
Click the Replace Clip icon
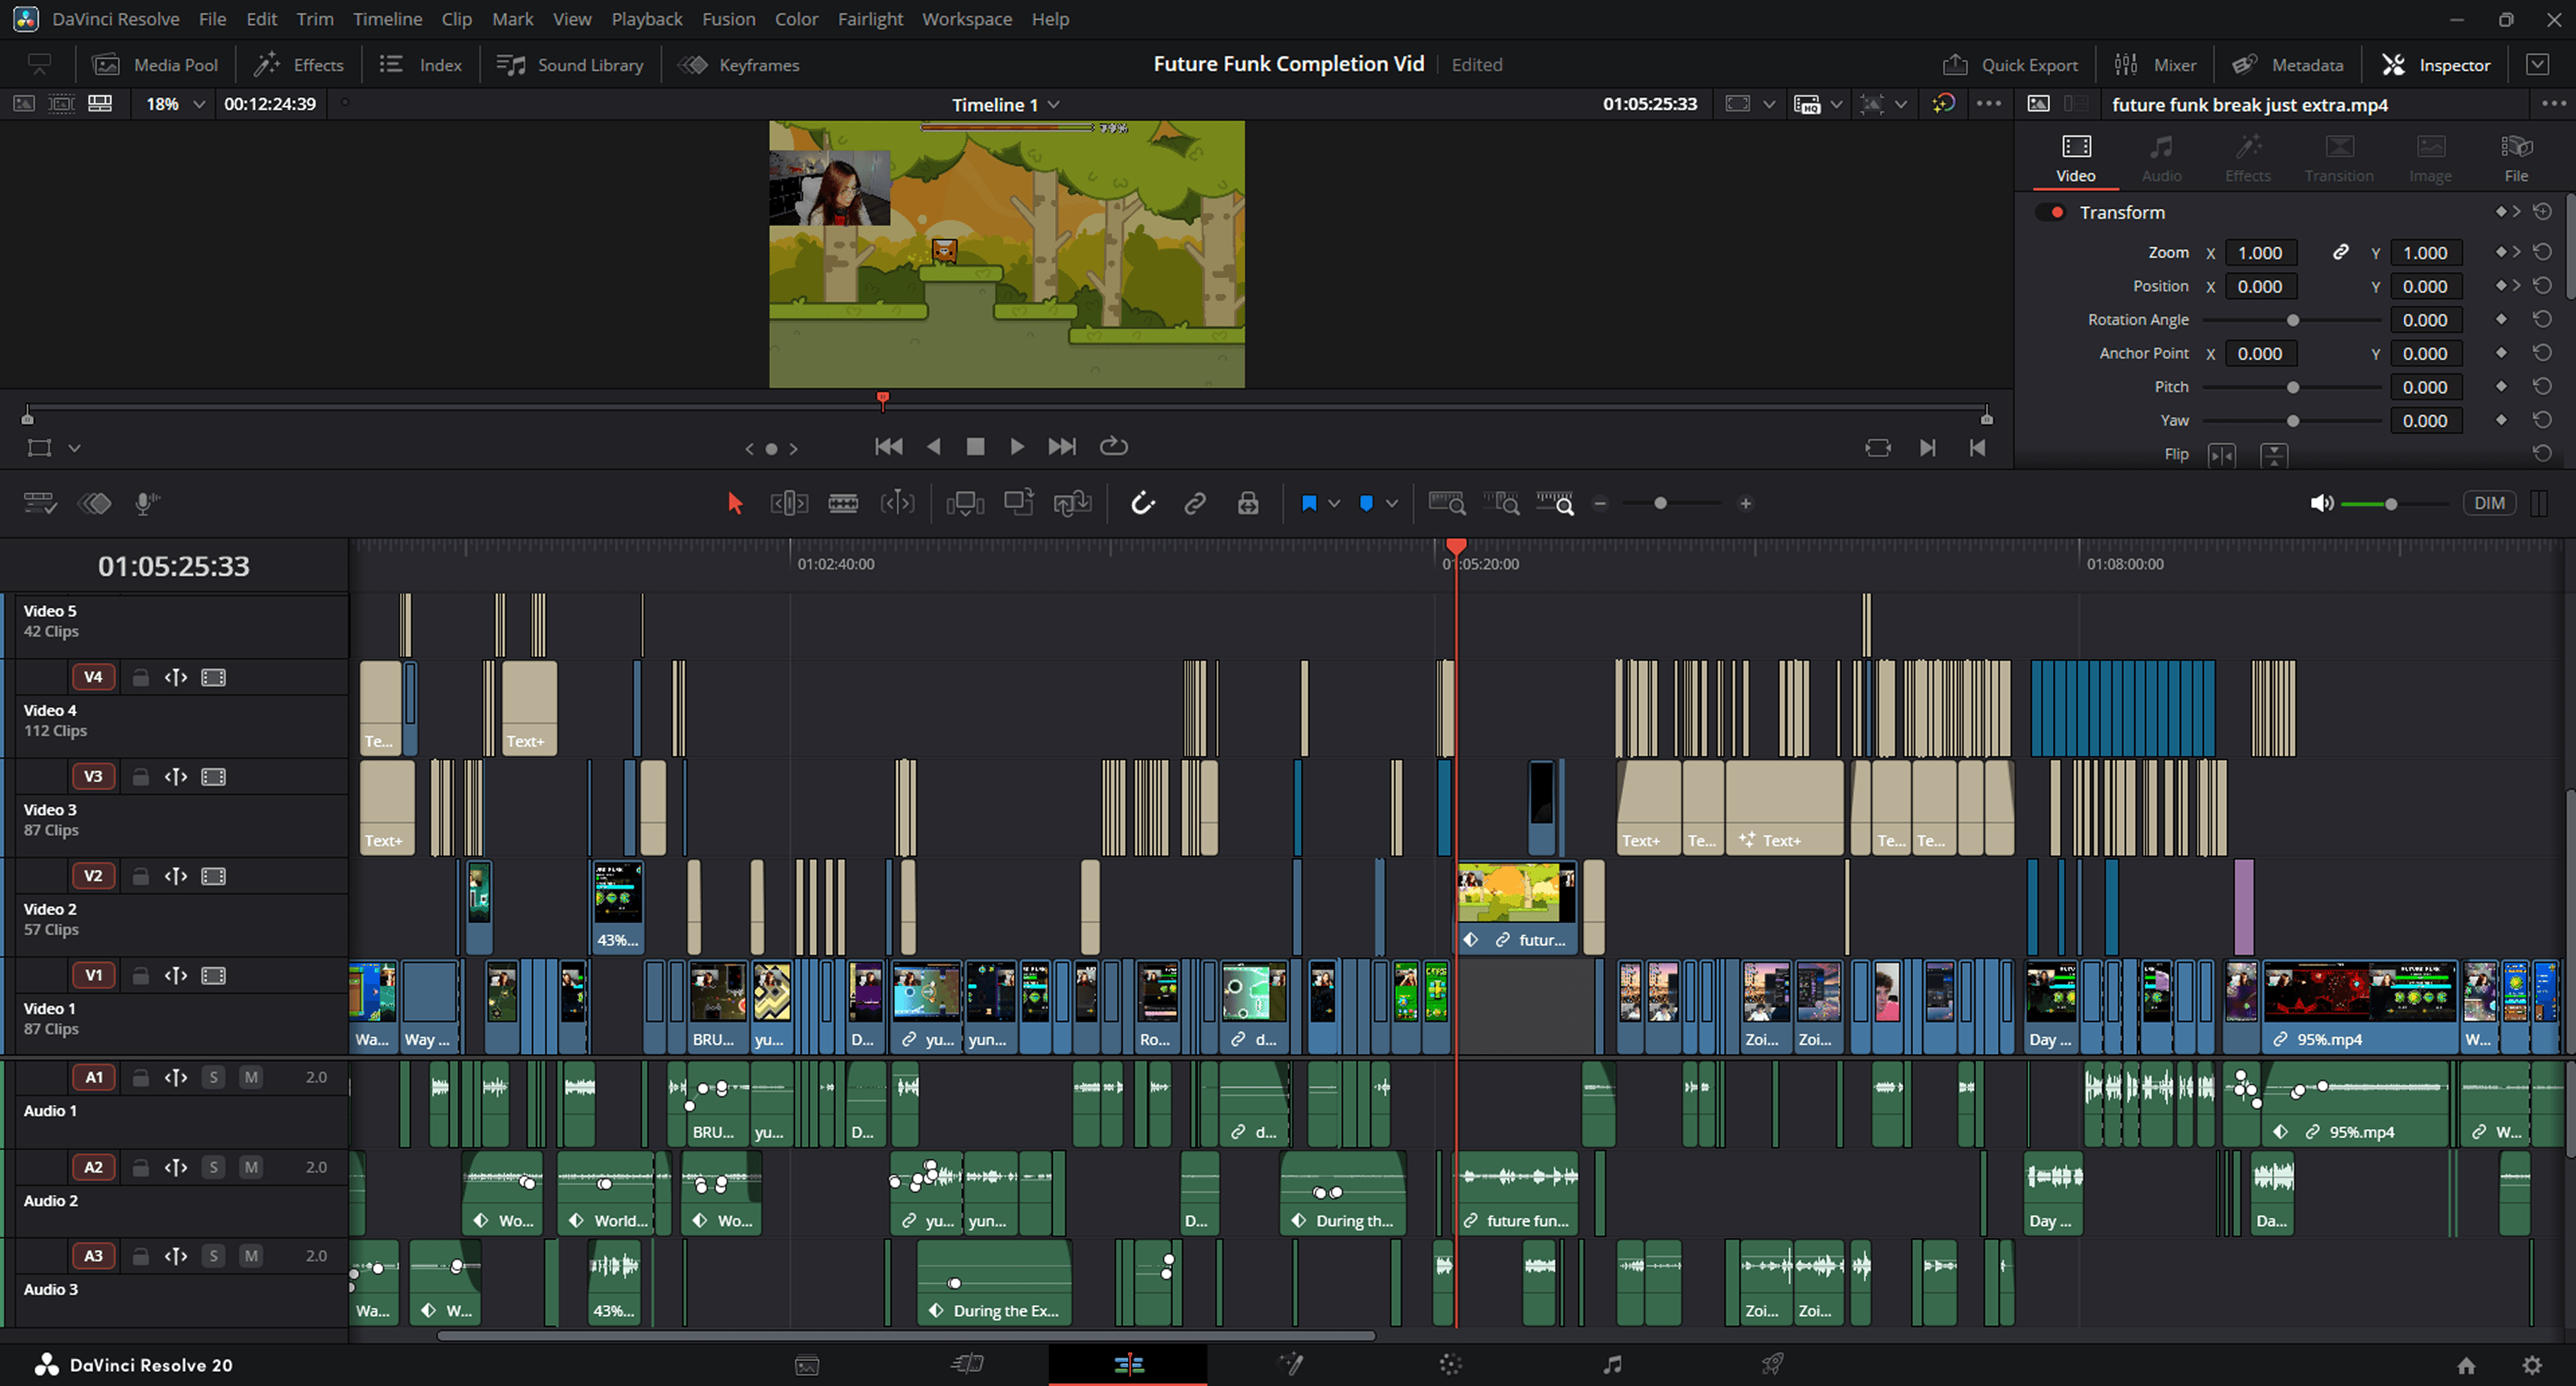click(x=1072, y=503)
